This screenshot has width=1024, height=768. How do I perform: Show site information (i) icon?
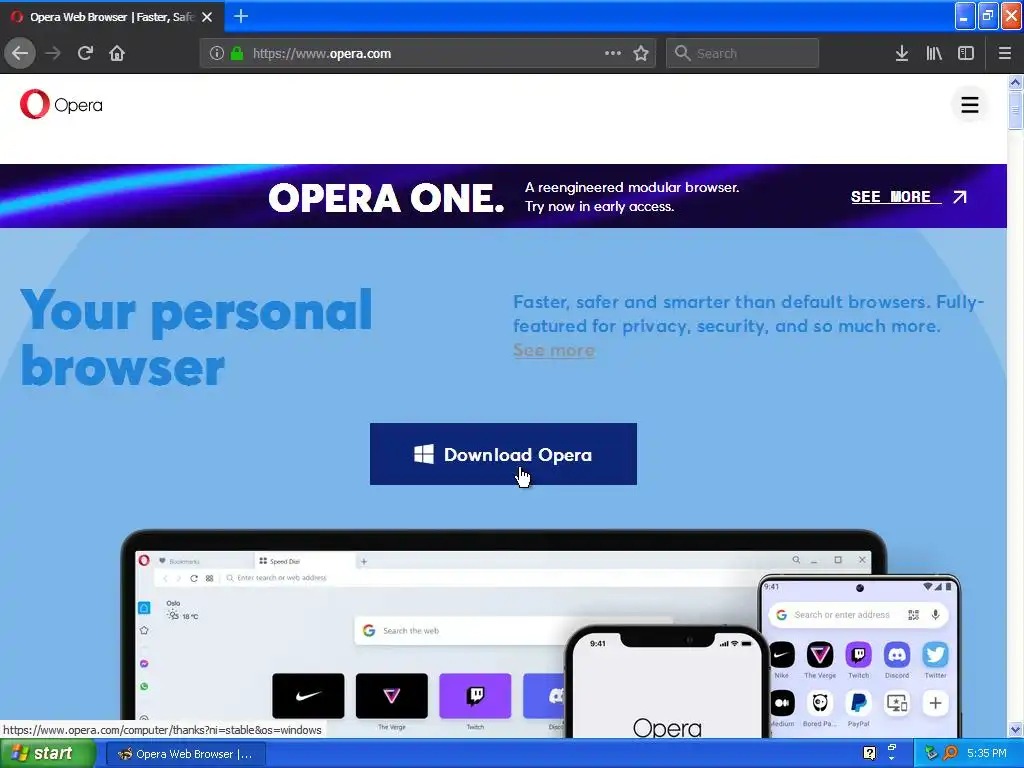coord(217,54)
